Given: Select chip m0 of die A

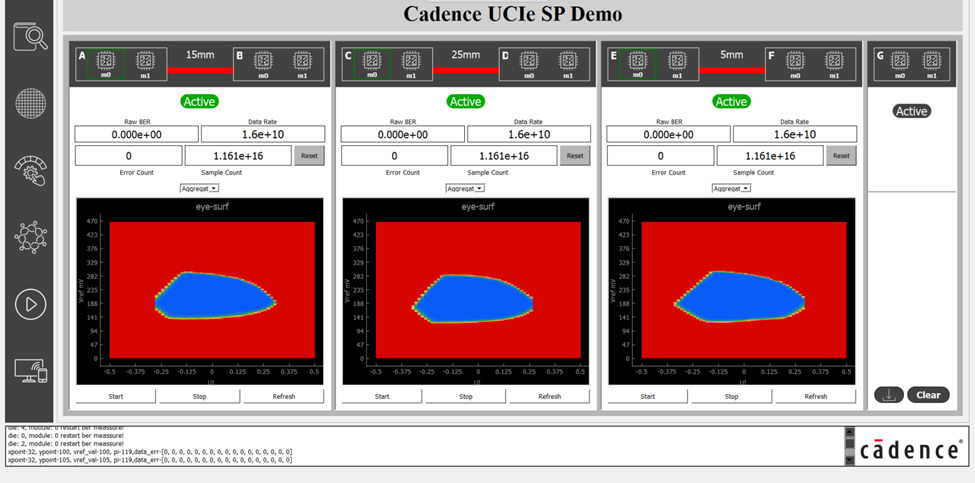Looking at the screenshot, I should (x=106, y=64).
